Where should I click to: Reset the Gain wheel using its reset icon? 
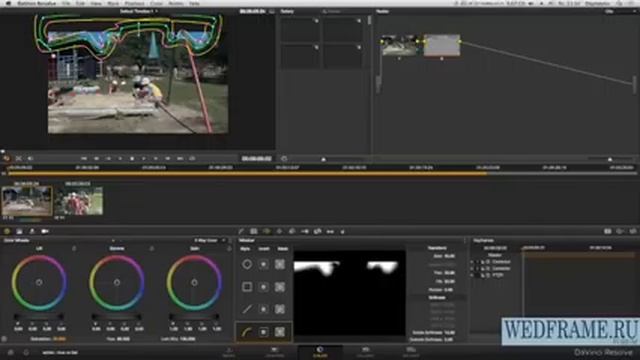tap(229, 249)
